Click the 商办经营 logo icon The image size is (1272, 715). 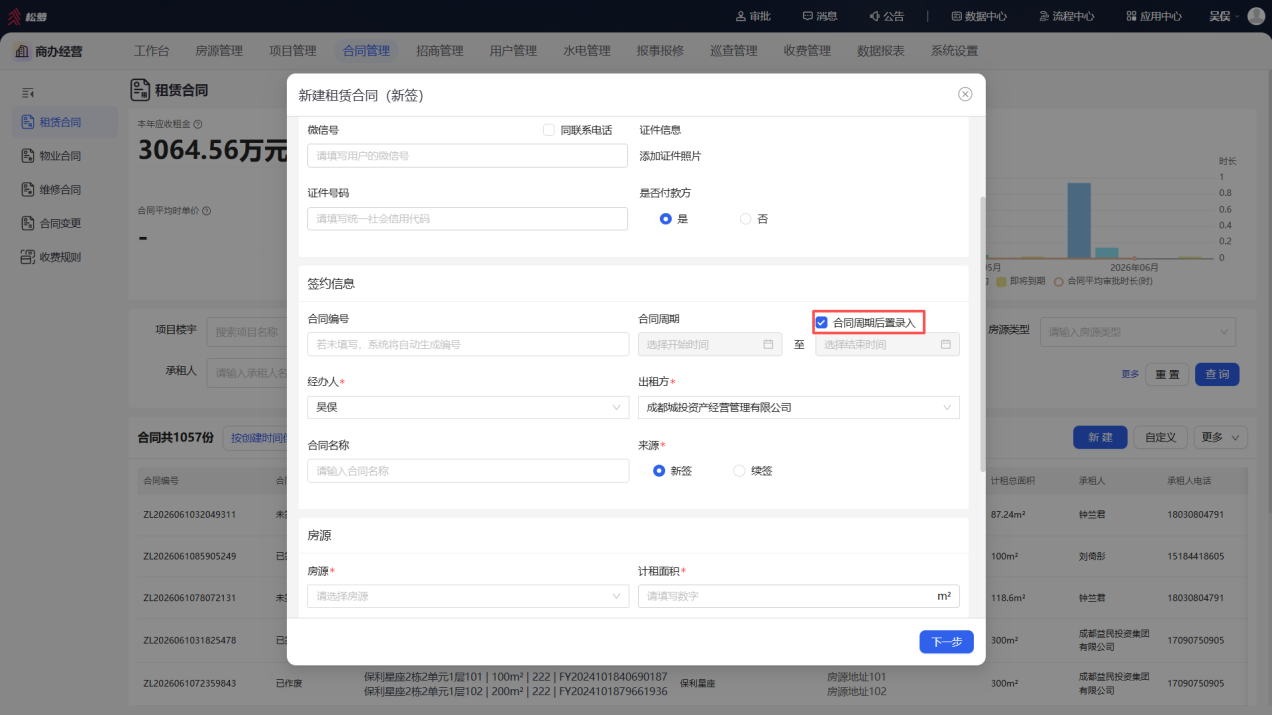(x=22, y=51)
